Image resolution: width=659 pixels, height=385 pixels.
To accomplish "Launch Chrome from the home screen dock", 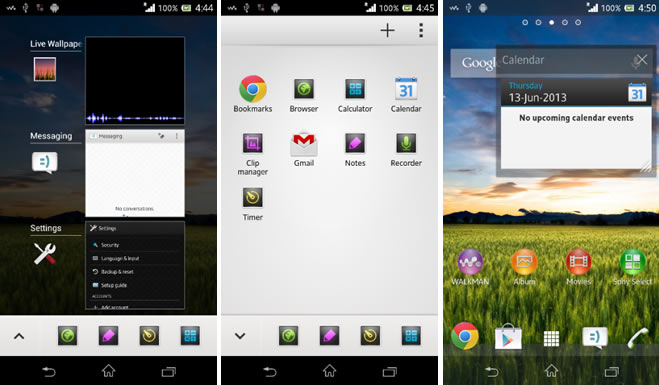I will click(465, 336).
